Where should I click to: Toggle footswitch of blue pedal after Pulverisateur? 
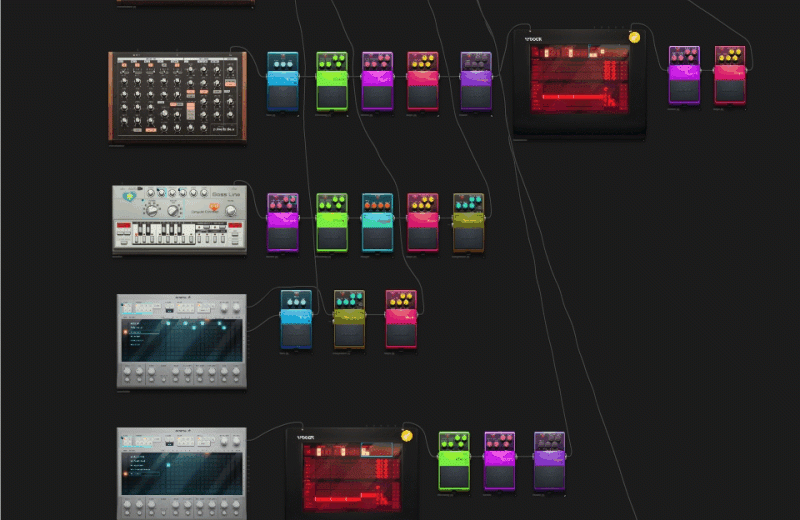283,97
